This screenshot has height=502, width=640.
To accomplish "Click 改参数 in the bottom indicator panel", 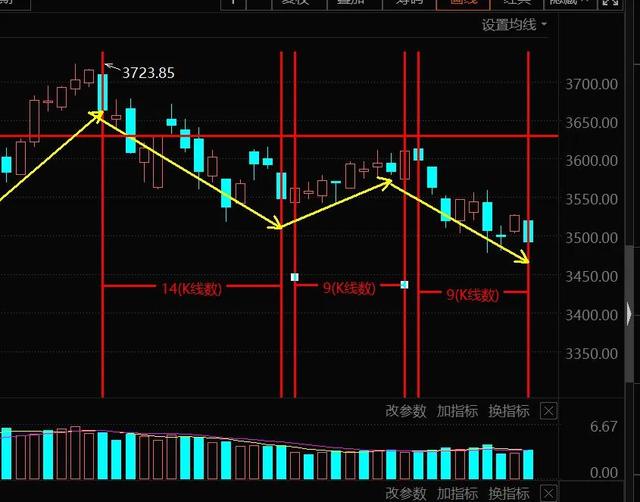I will point(406,493).
